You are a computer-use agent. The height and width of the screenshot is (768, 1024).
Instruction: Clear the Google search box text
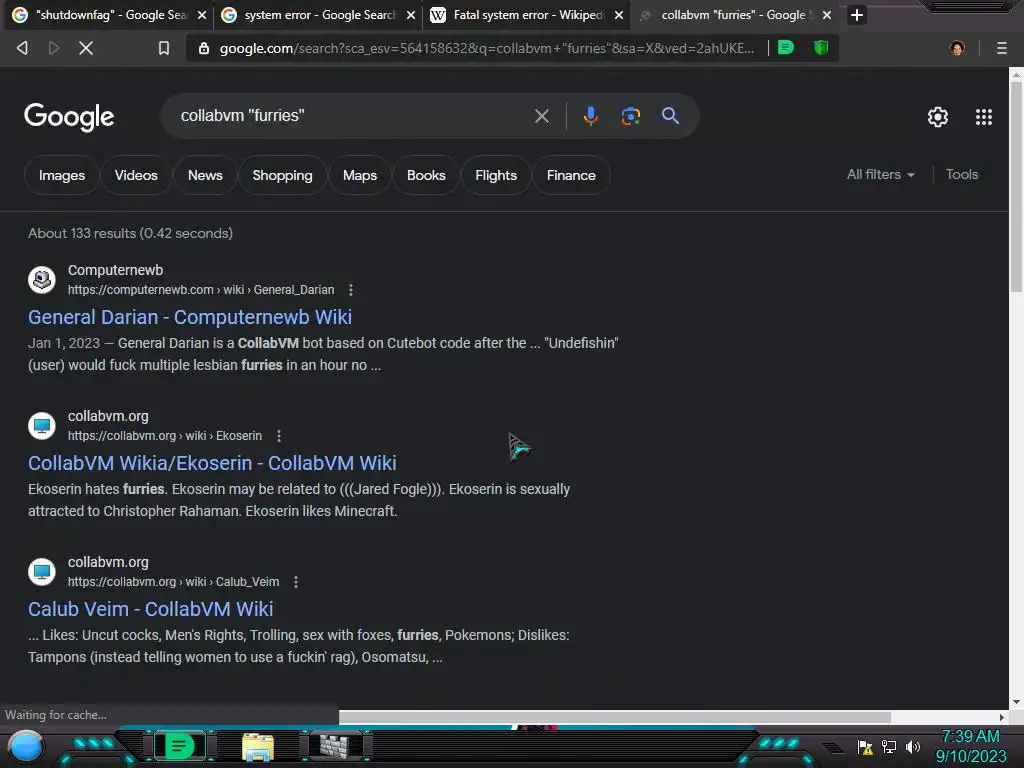point(541,116)
